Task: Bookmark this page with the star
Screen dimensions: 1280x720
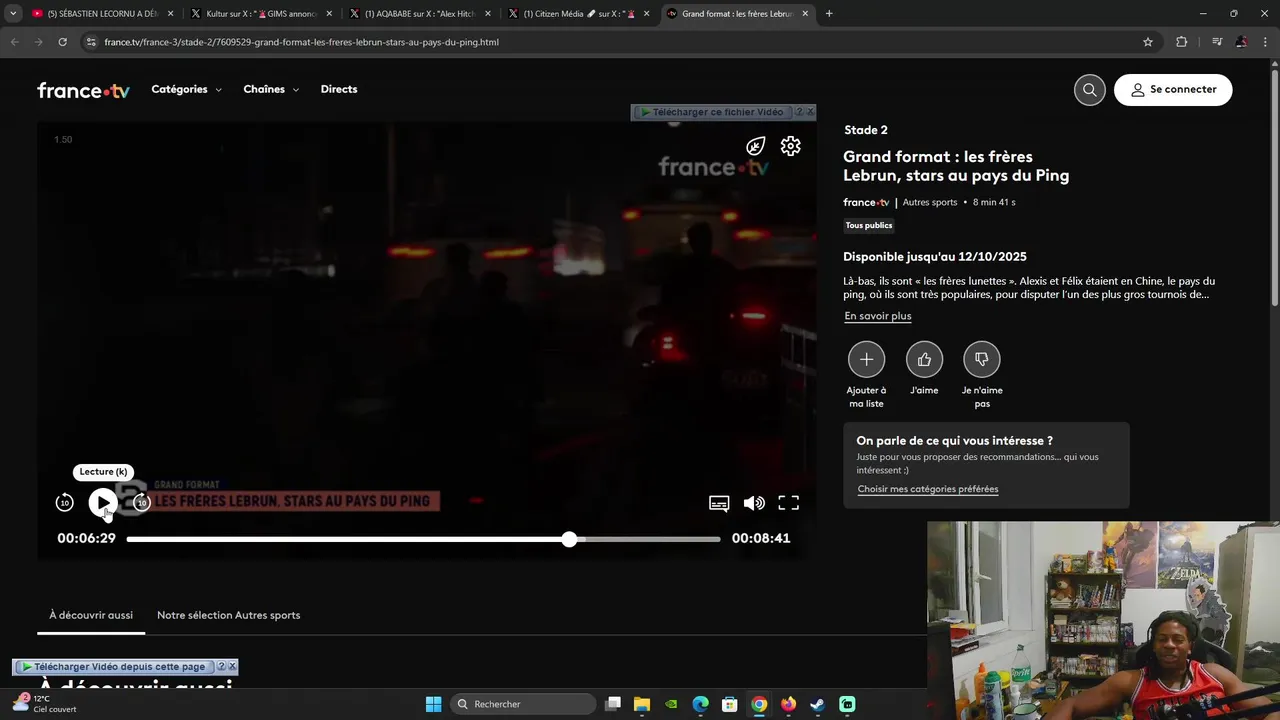Action: 1148,42
